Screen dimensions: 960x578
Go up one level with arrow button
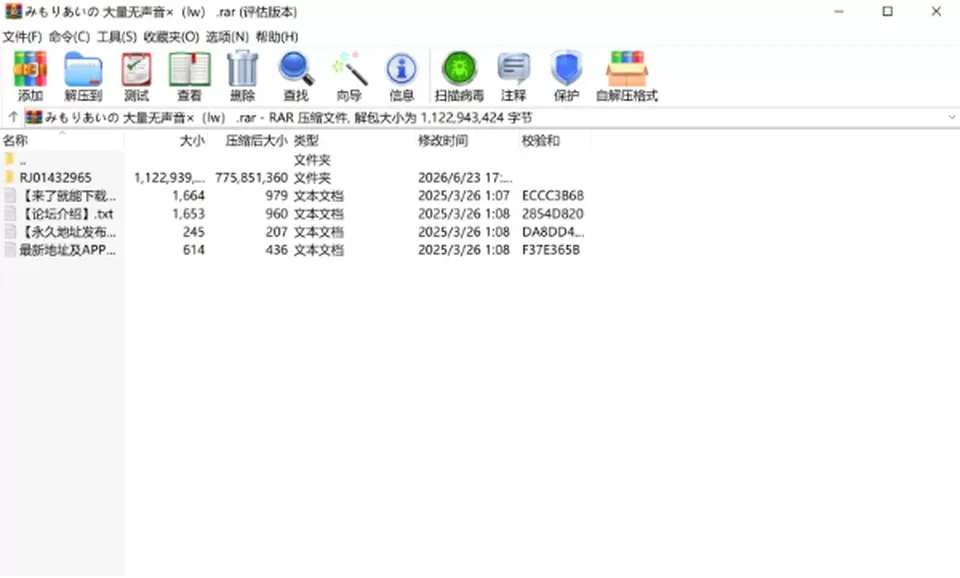[x=13, y=117]
